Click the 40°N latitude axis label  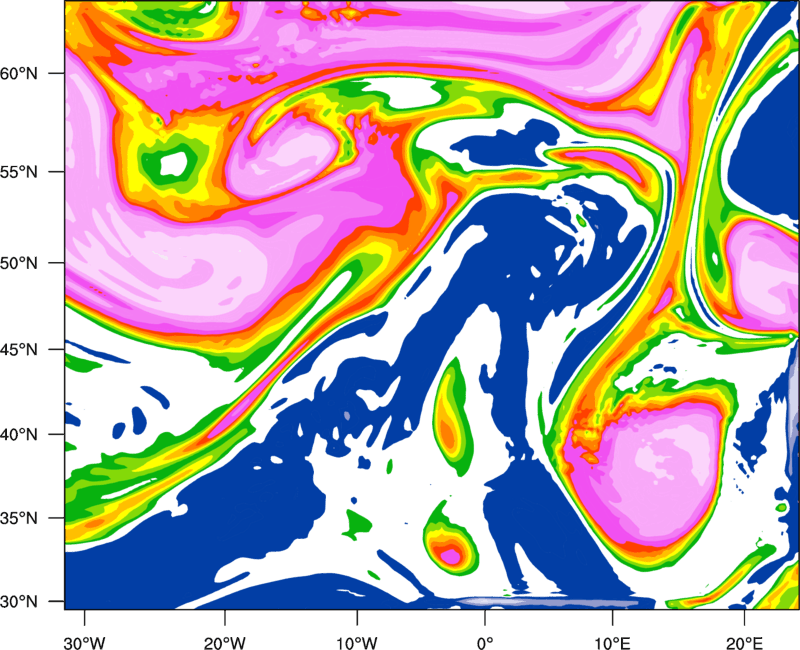click(x=19, y=435)
